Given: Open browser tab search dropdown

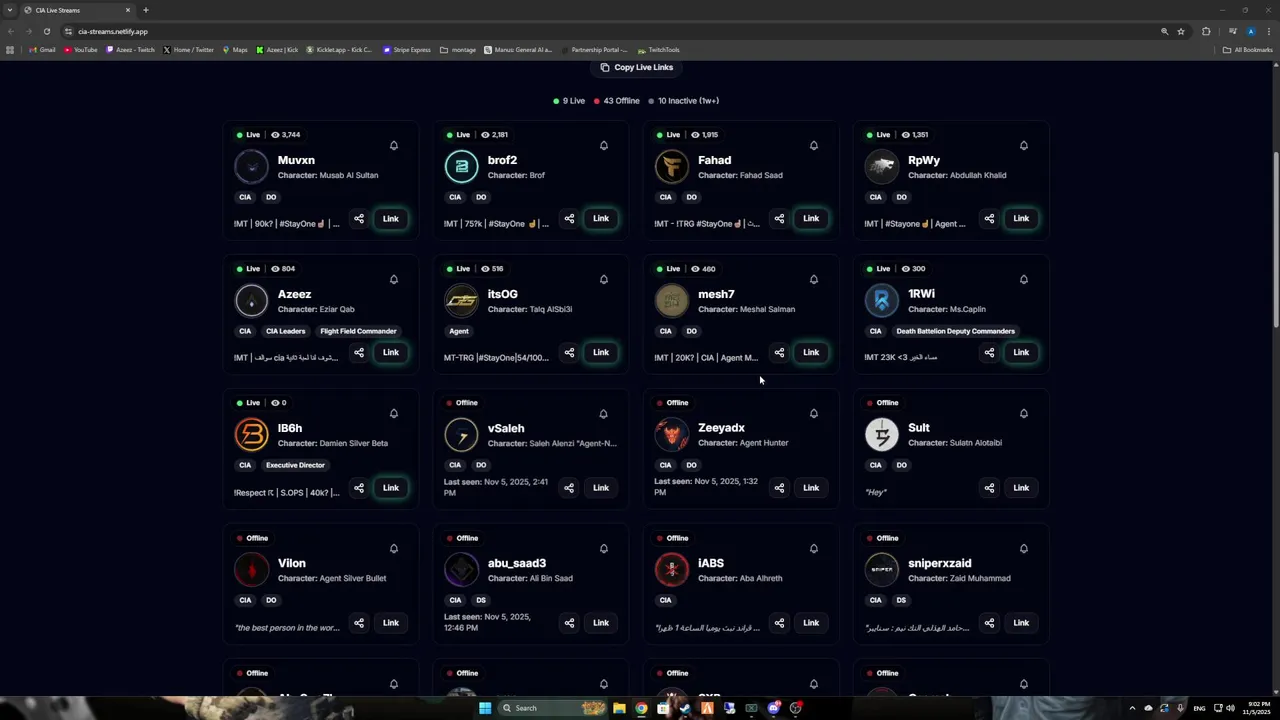Looking at the screenshot, I should [x=10, y=10].
